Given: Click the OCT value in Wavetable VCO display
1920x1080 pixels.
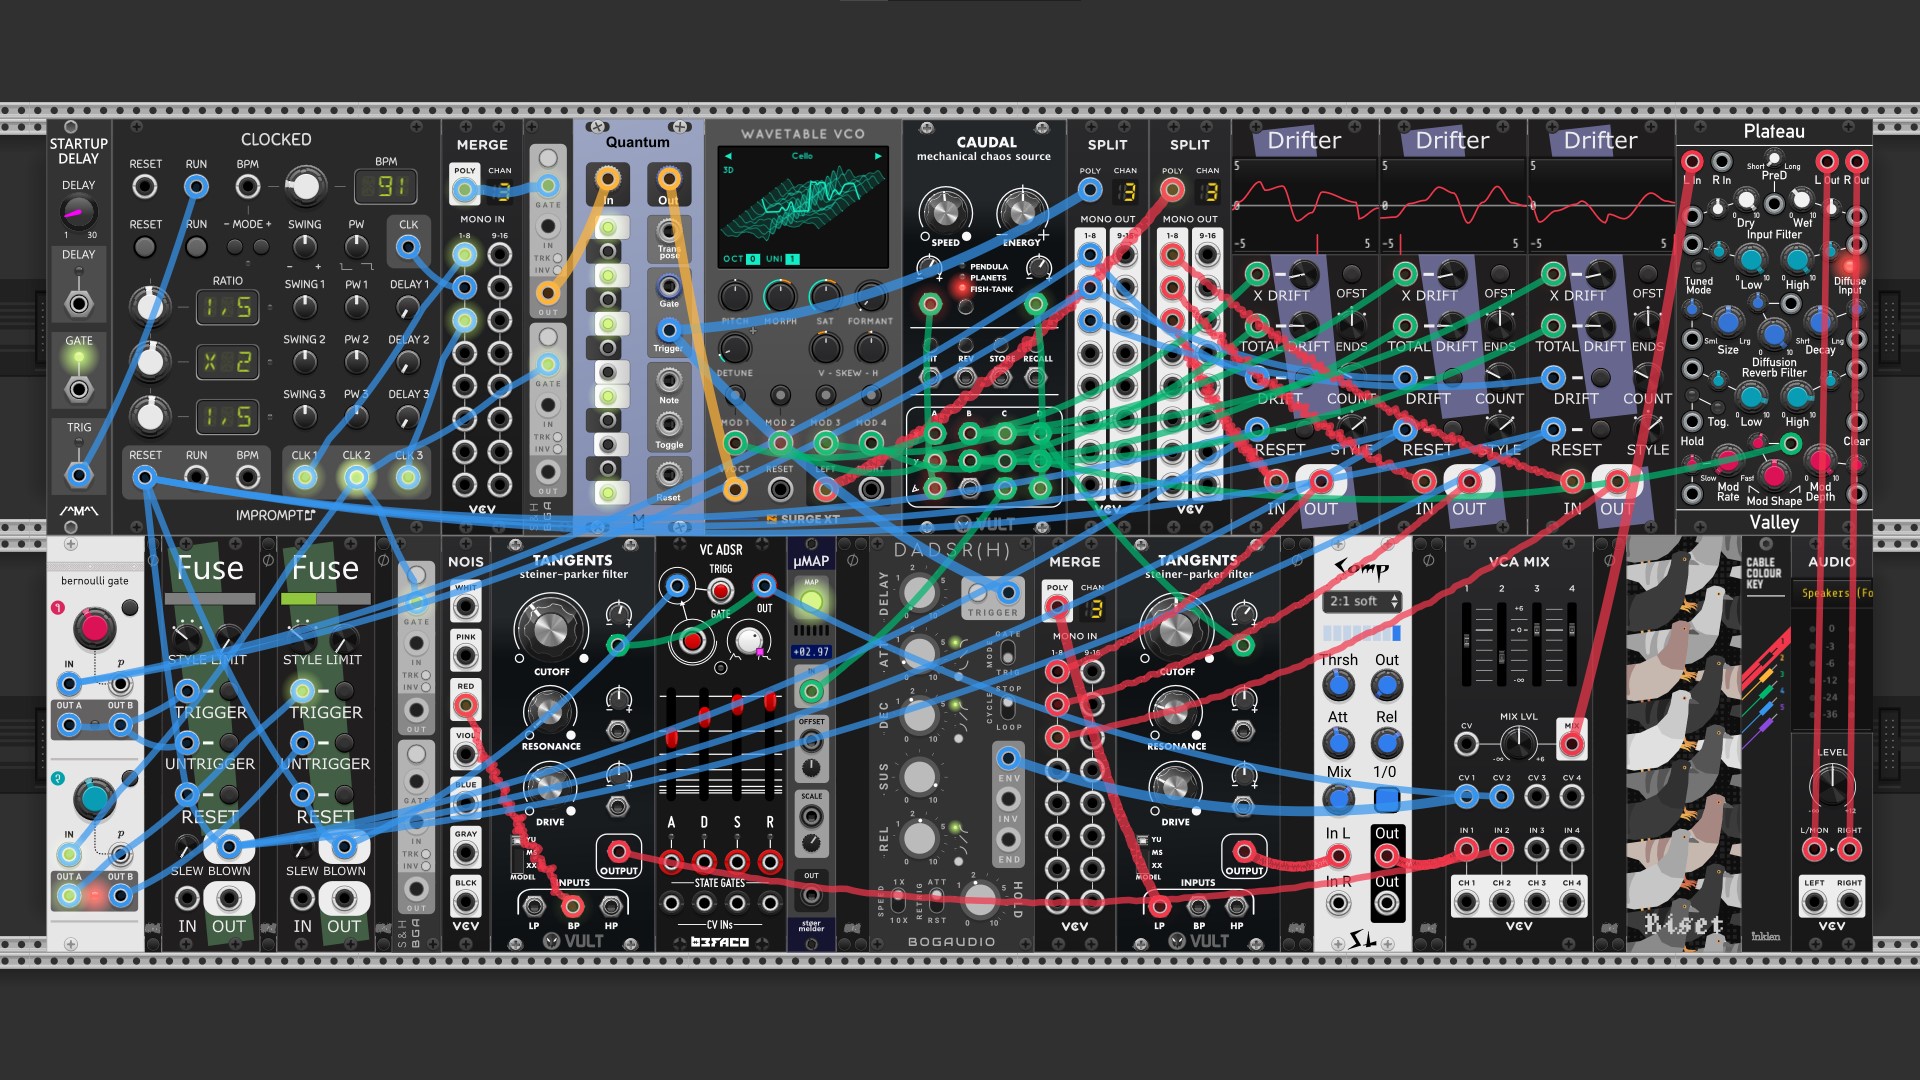Looking at the screenshot, I should coord(754,259).
